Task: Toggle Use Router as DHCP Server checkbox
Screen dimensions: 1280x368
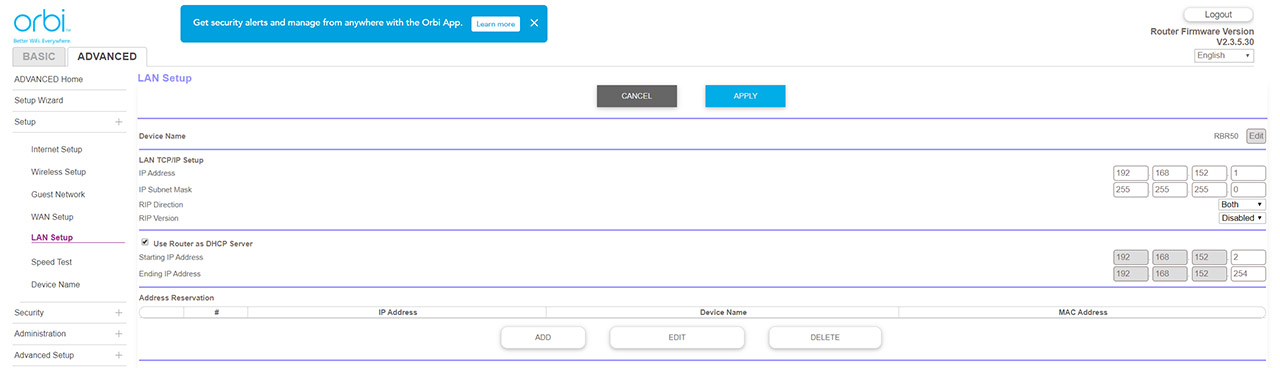Action: [x=145, y=242]
